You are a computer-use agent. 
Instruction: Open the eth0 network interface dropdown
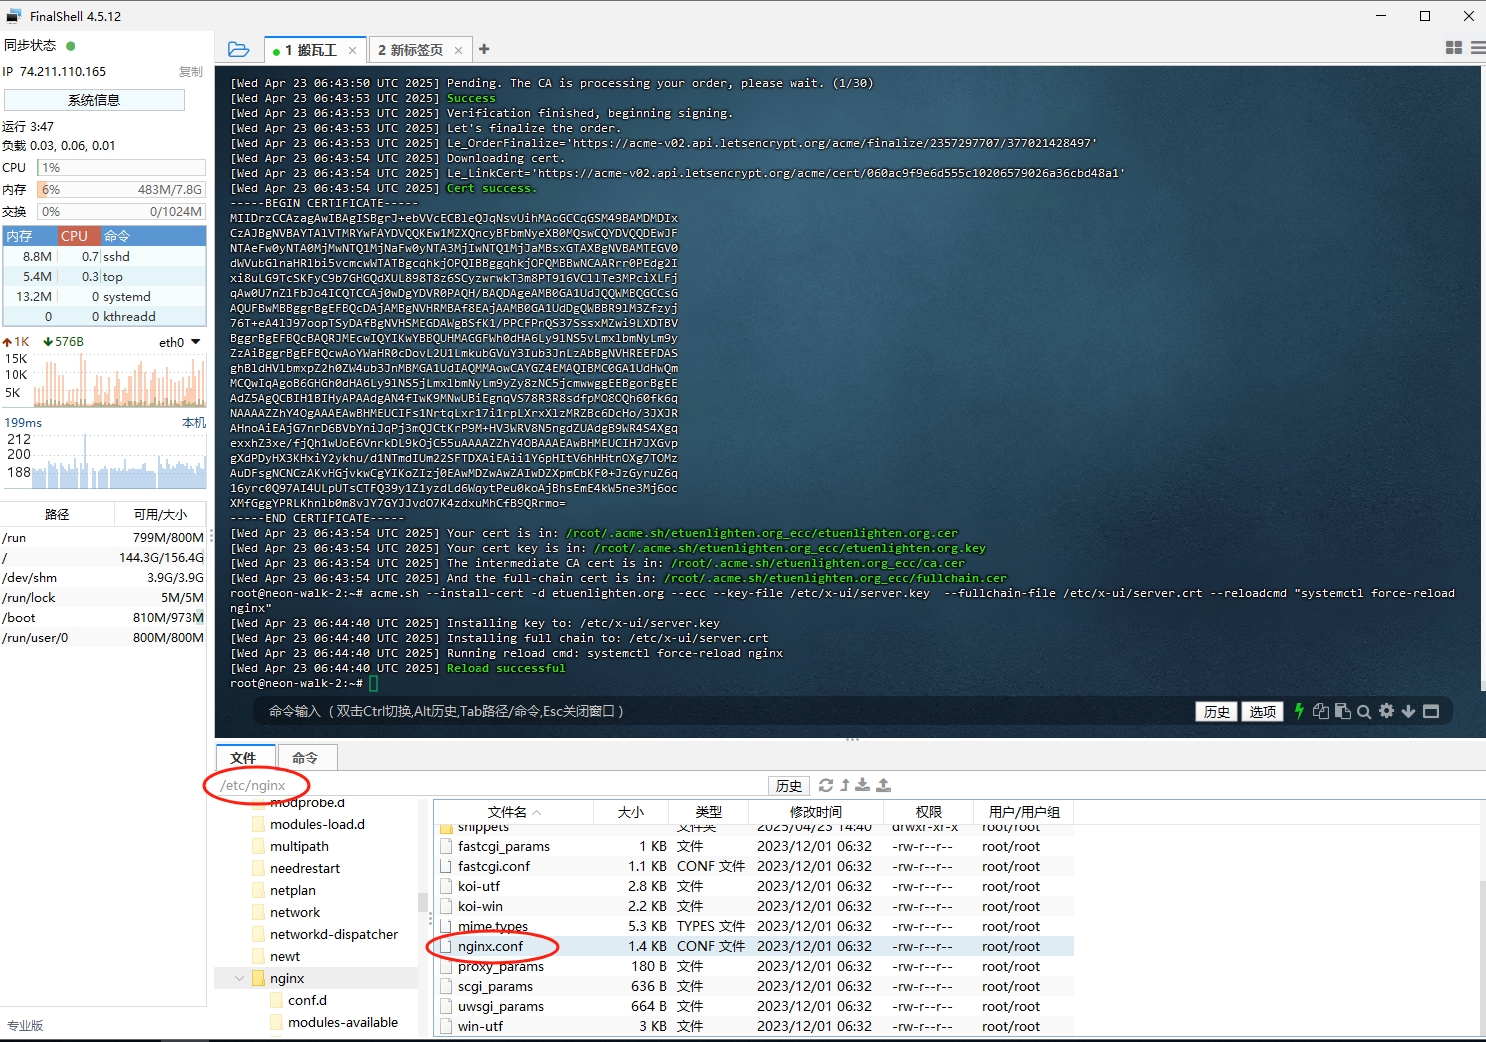tap(180, 342)
